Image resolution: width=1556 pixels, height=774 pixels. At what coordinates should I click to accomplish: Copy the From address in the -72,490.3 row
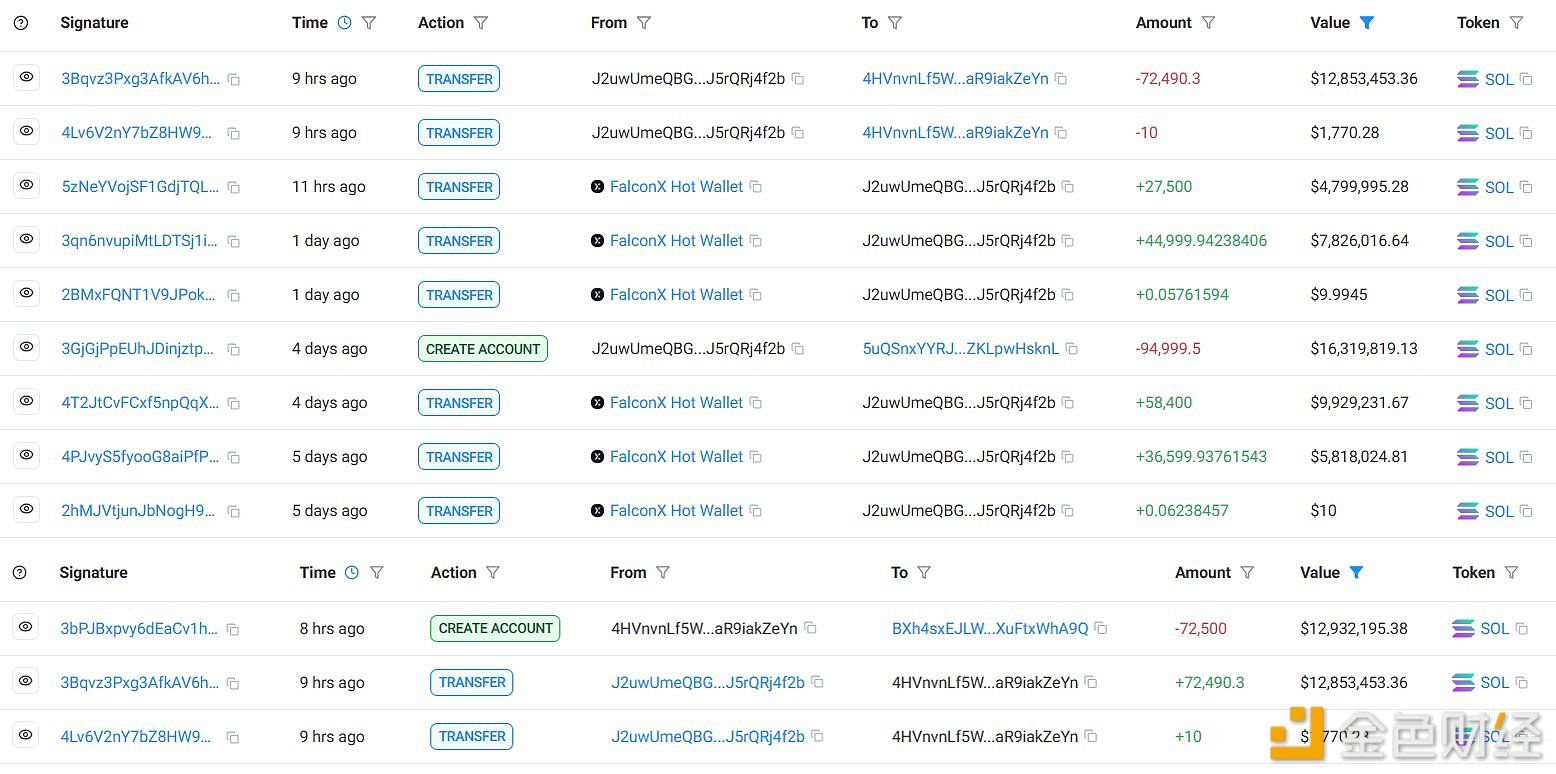(x=798, y=79)
